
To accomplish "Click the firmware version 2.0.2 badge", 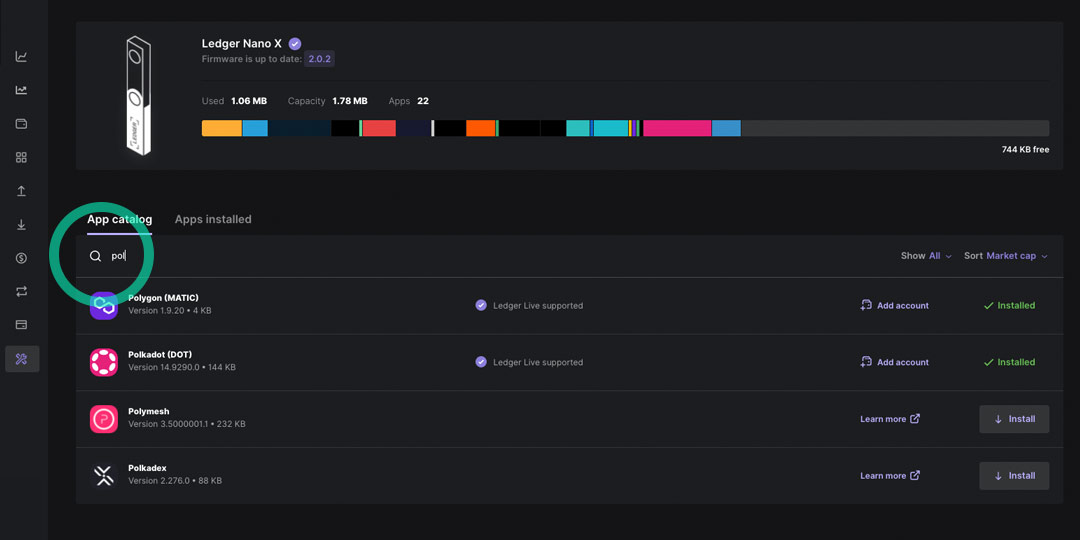I will coord(320,59).
